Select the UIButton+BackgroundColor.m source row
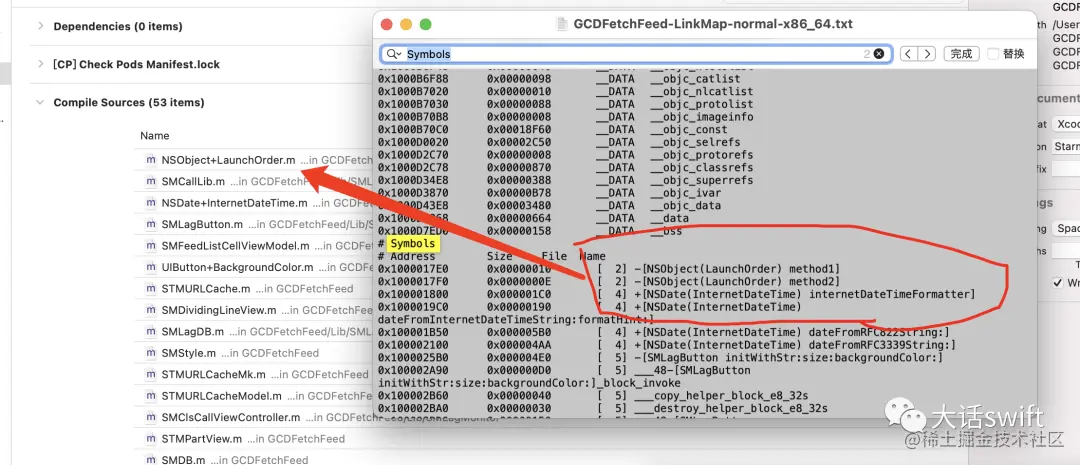 [x=253, y=267]
